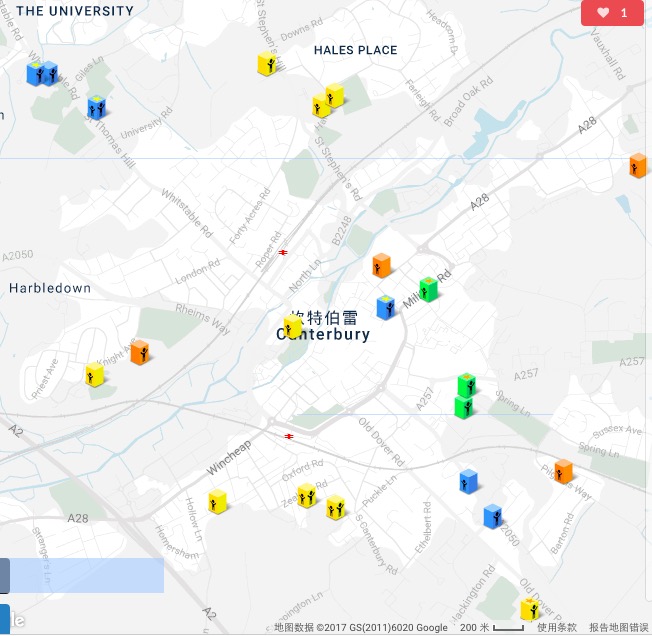
Task: Open the 报告地图错误 report link
Action: (x=619, y=627)
